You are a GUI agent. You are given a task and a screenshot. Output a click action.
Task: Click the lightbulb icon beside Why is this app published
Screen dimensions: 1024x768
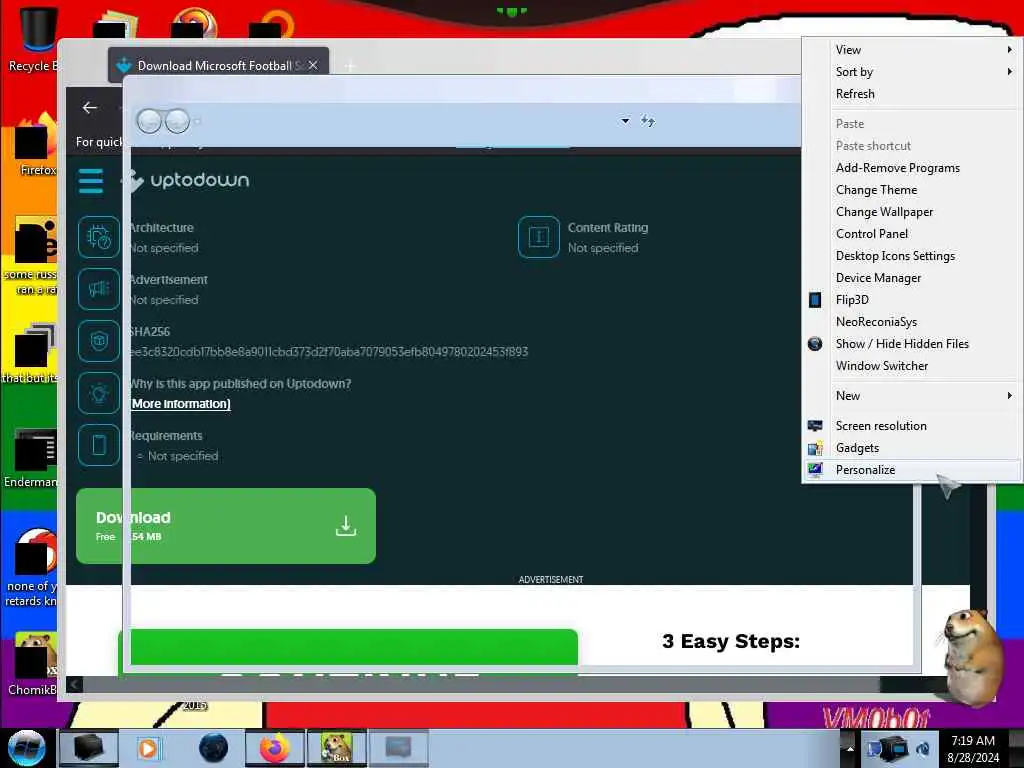point(99,393)
